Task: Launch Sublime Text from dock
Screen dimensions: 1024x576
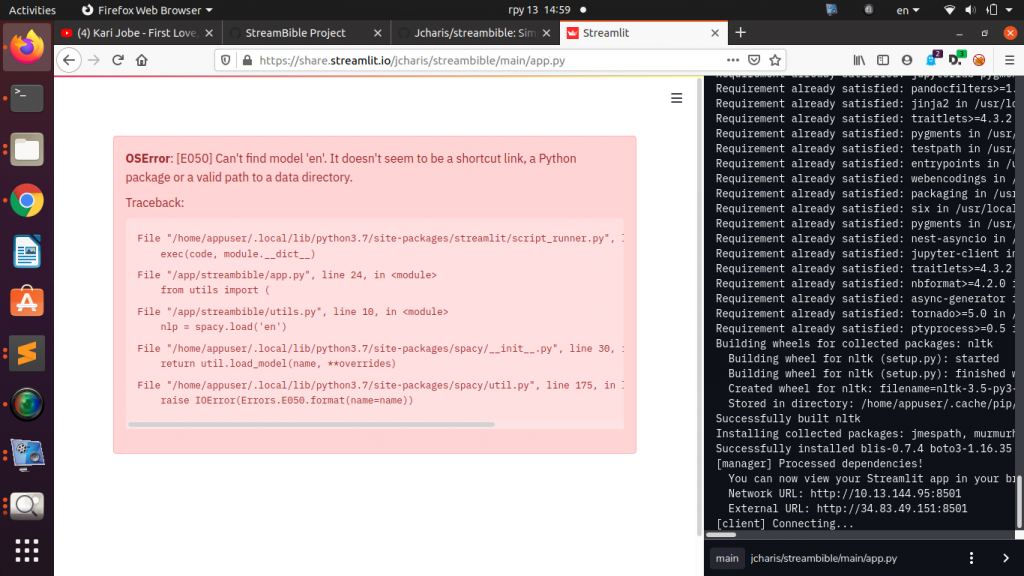Action: 27,353
